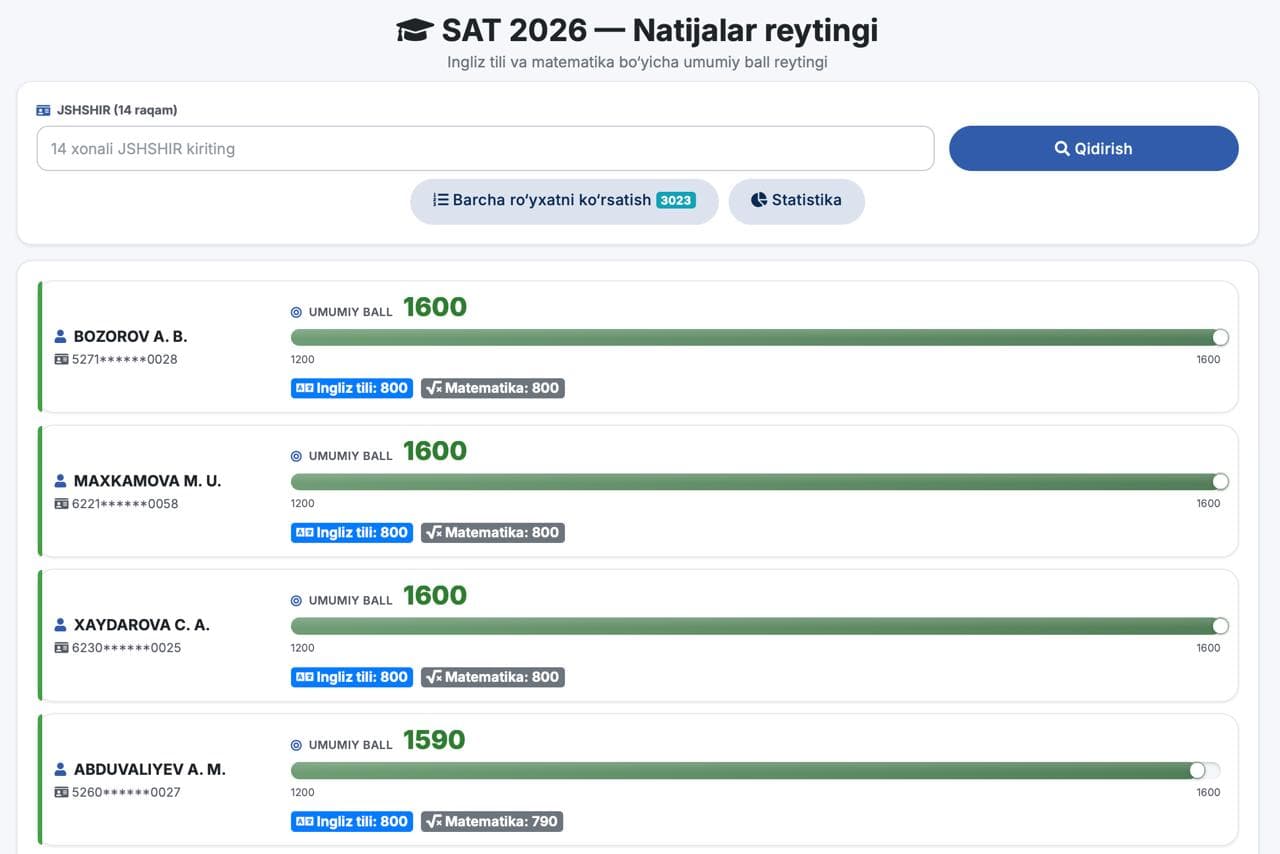Click the person icon beside BOZOROV A. B.

point(61,337)
